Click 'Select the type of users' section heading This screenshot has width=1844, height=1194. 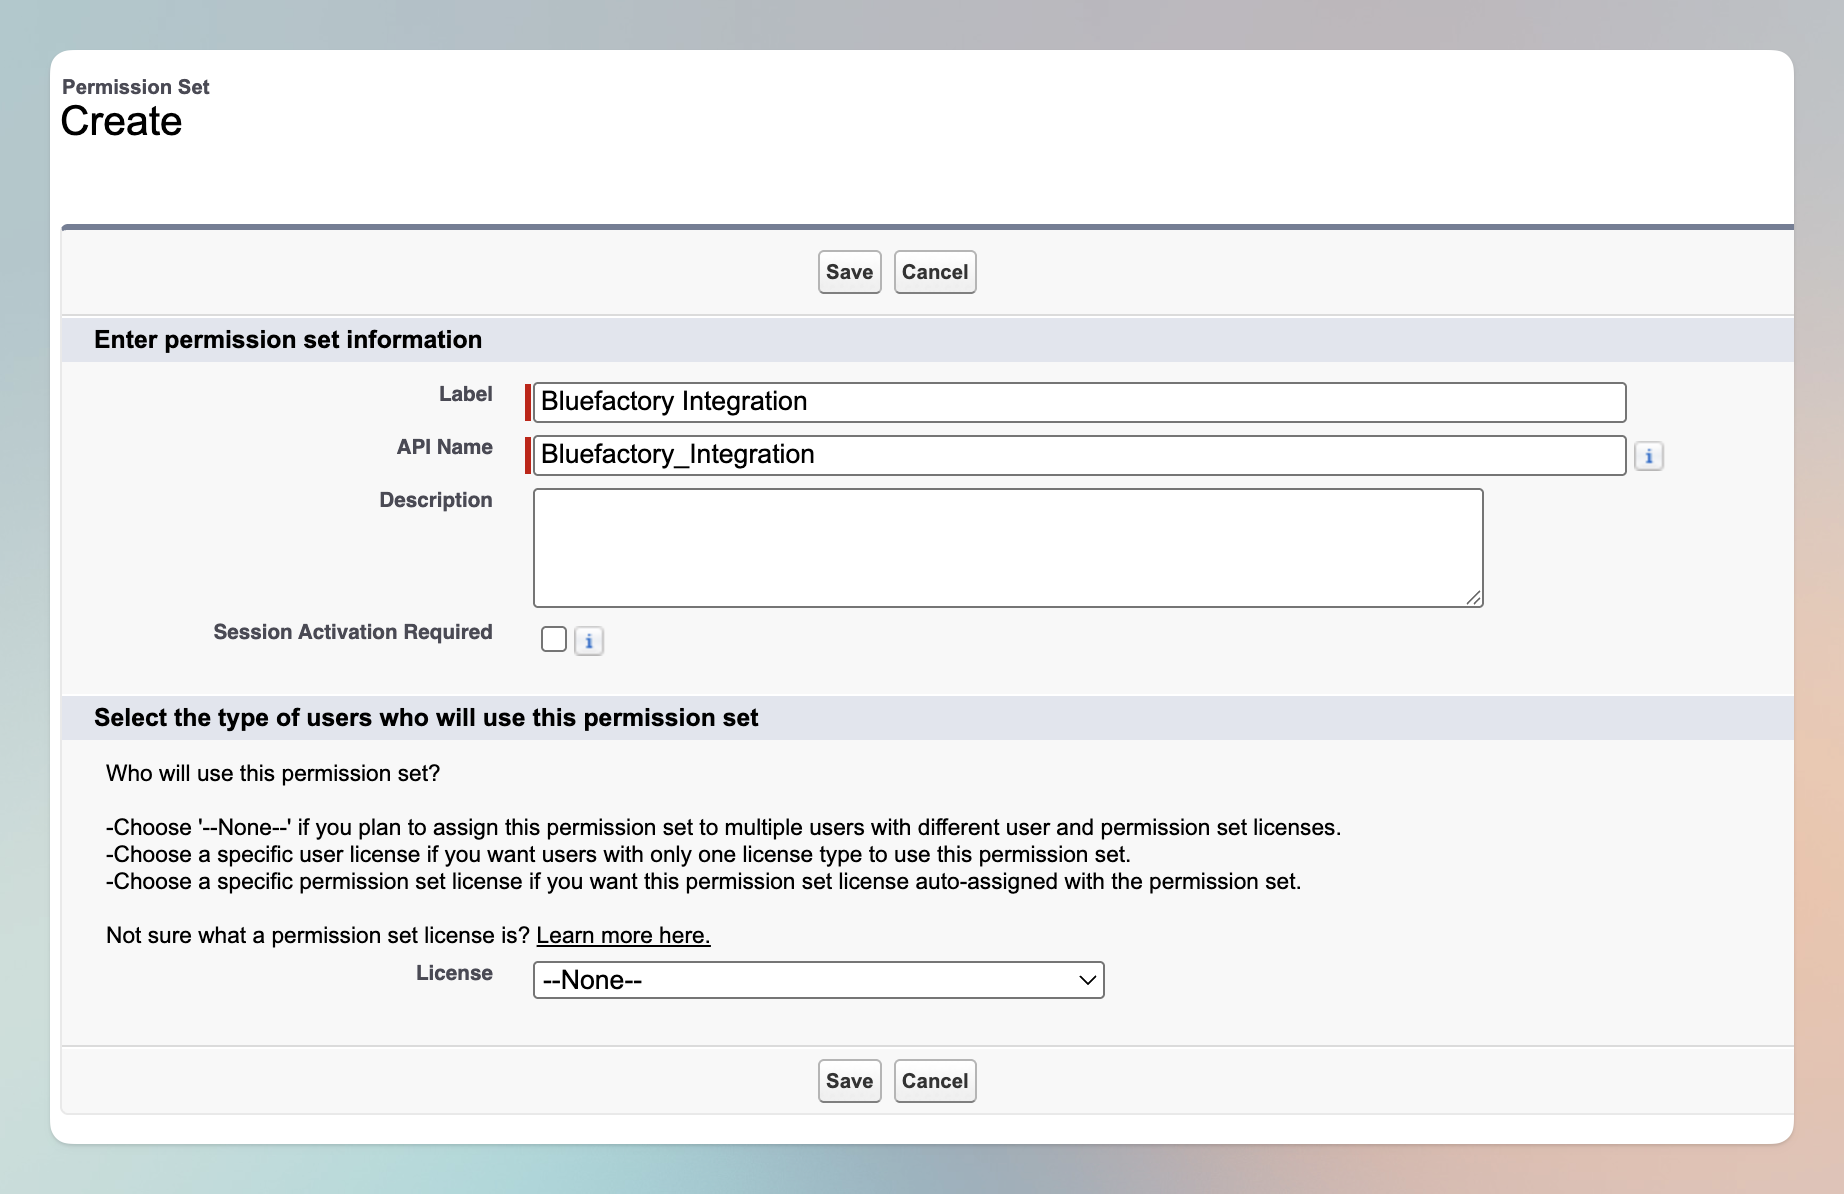[x=426, y=718]
